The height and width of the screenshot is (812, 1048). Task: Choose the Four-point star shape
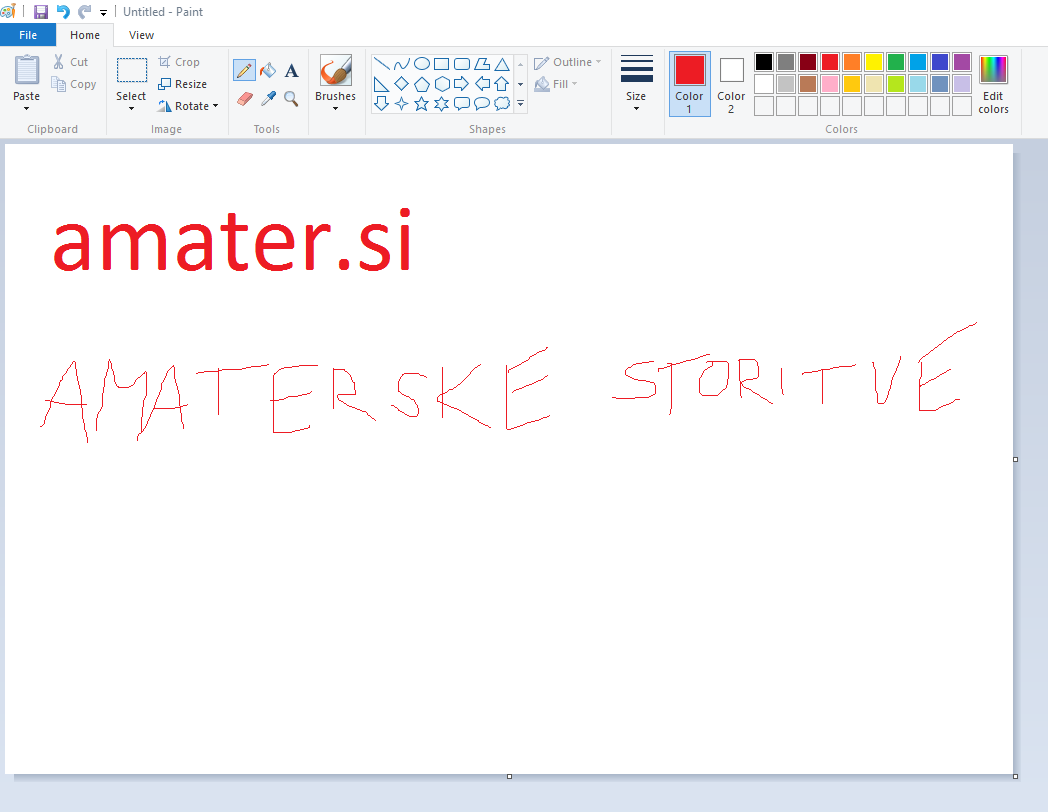coord(402,104)
